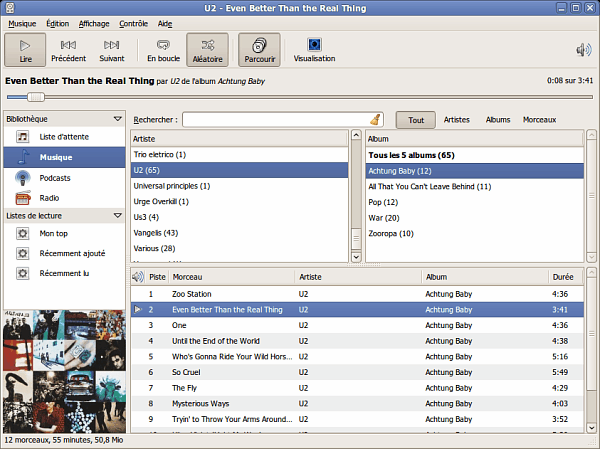Click the Rhythmbox window icon in title bar

tap(10, 8)
